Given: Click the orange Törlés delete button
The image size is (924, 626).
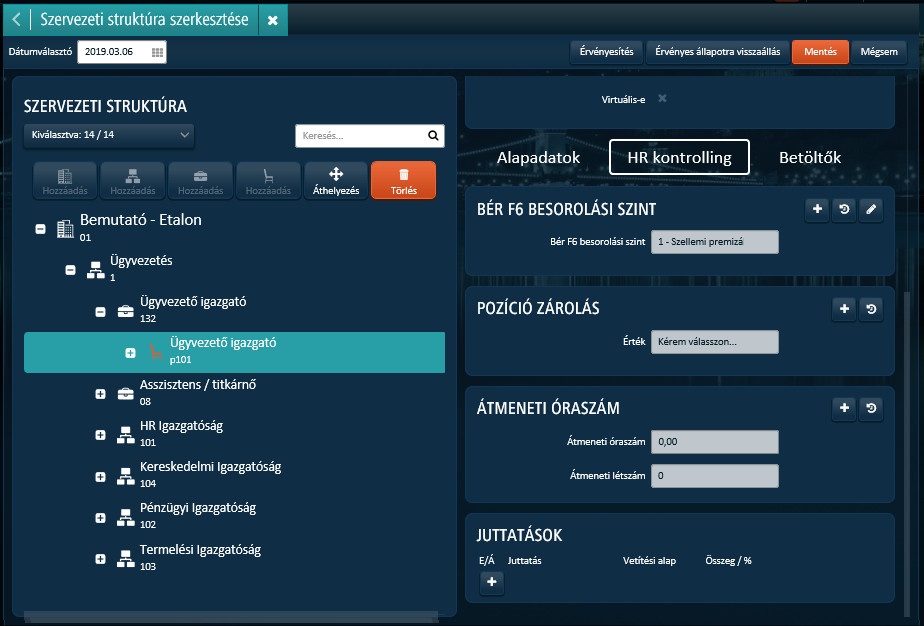Looking at the screenshot, I should (404, 180).
